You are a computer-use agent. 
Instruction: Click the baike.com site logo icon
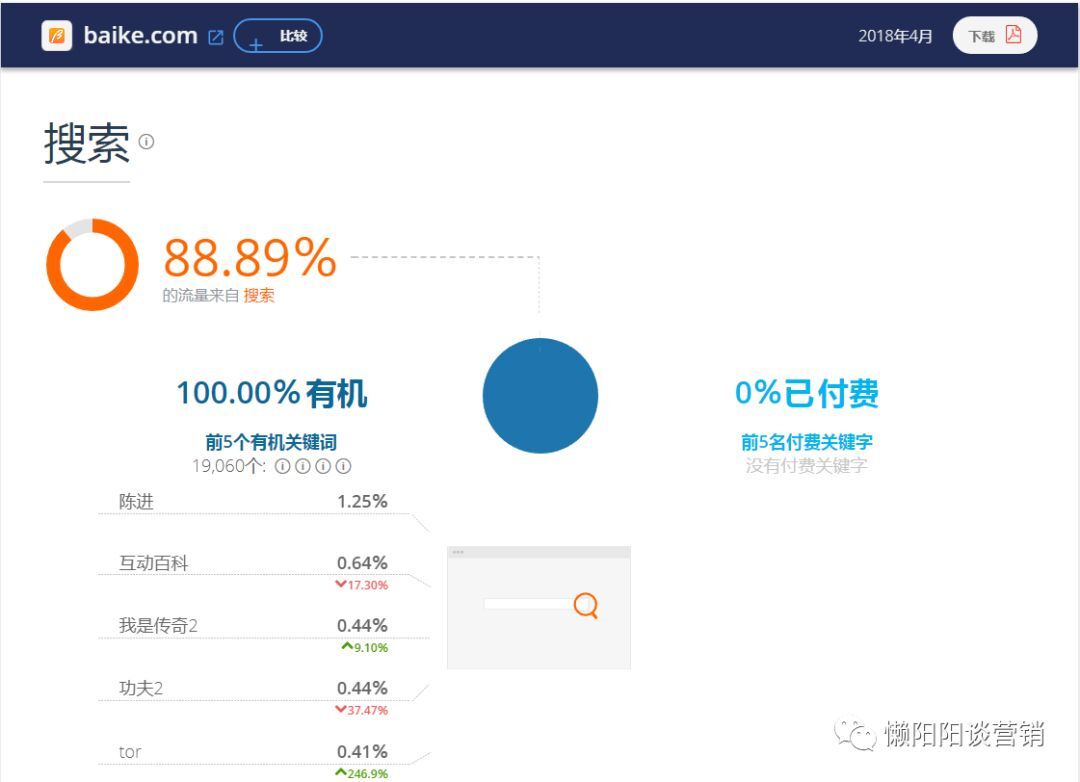click(x=56, y=36)
